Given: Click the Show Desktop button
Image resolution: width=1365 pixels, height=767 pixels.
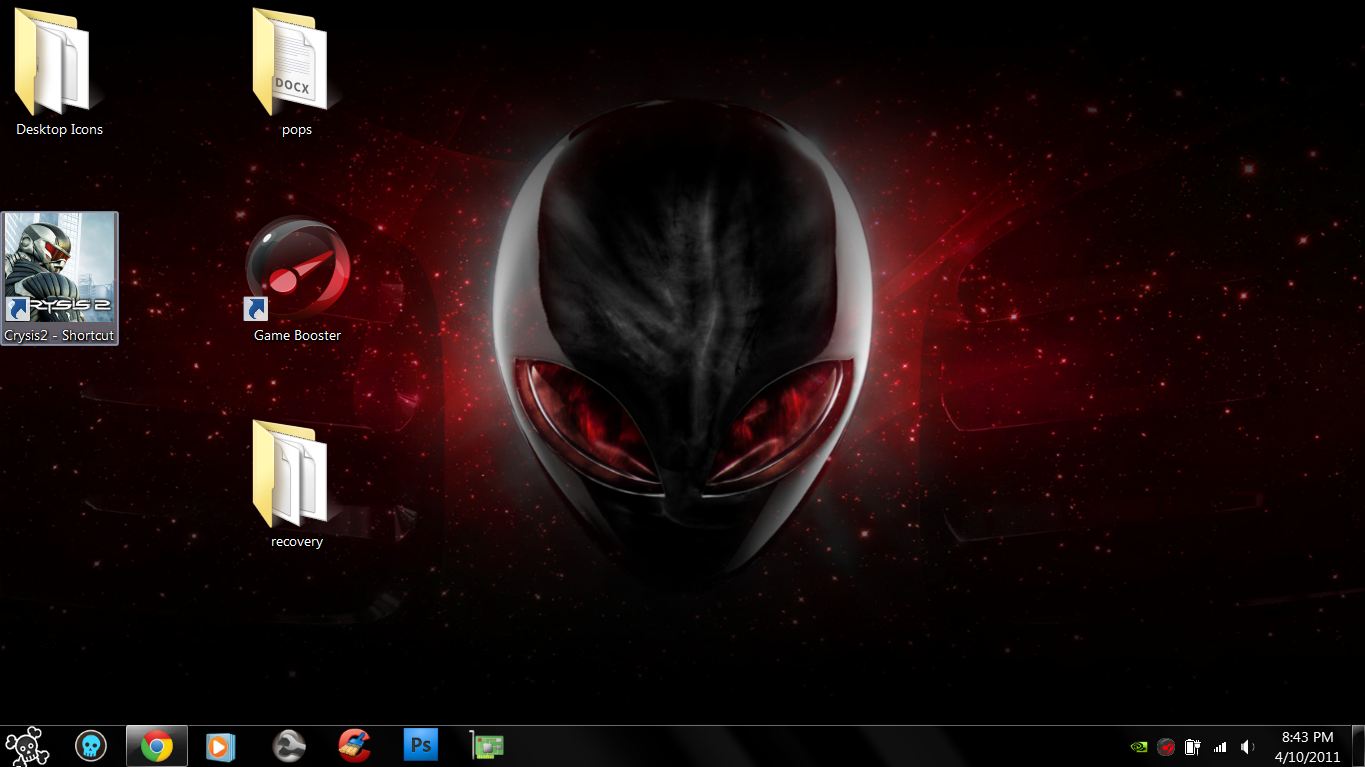Looking at the screenshot, I should click(x=1358, y=746).
